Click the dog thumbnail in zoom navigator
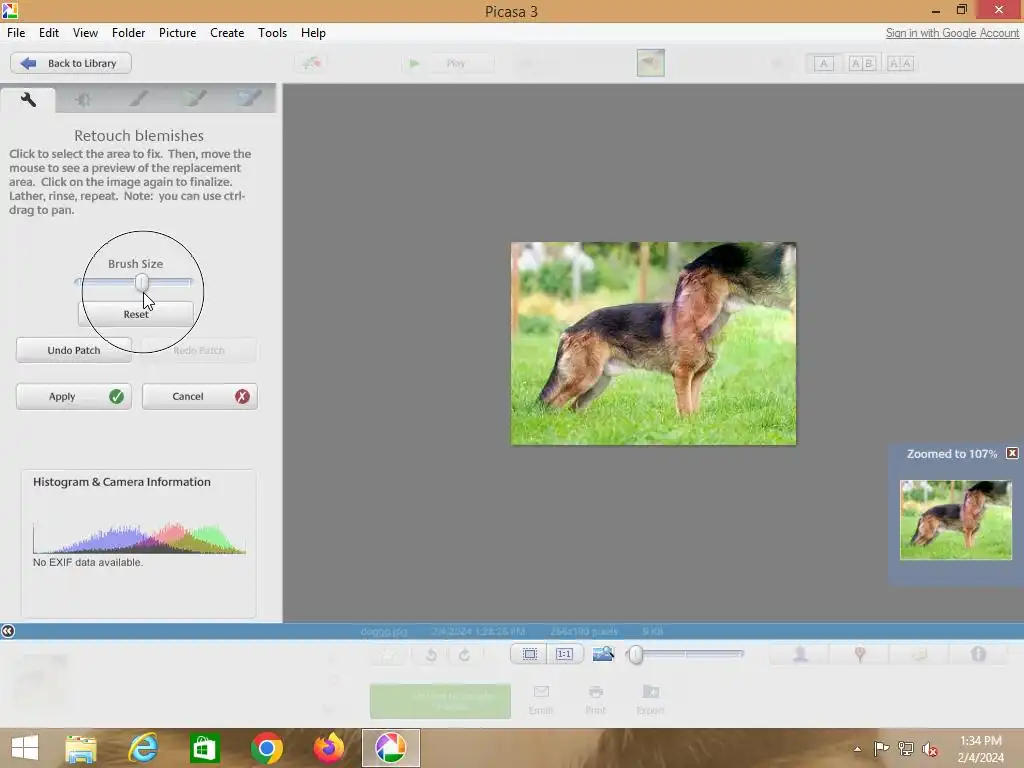 click(x=955, y=520)
